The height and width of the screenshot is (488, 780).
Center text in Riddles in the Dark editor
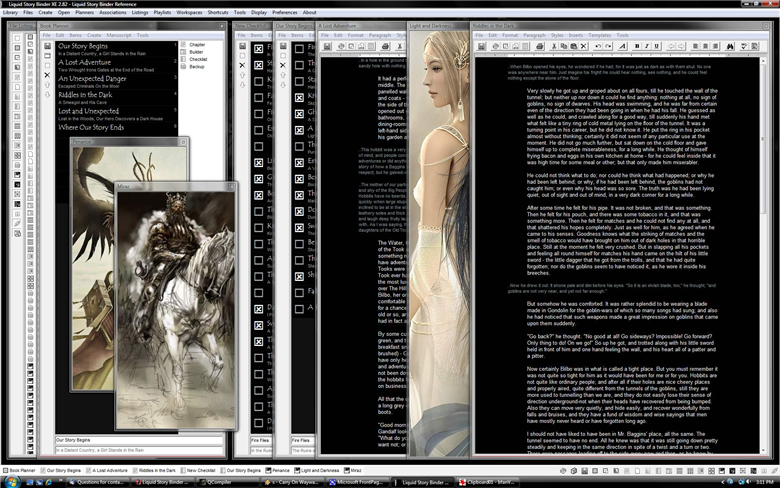(x=705, y=46)
